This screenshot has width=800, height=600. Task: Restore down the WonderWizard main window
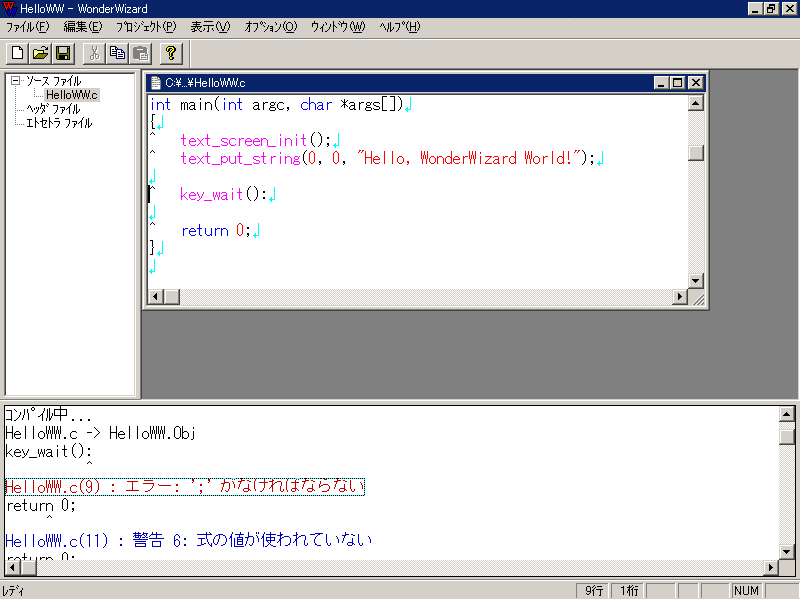pos(771,9)
